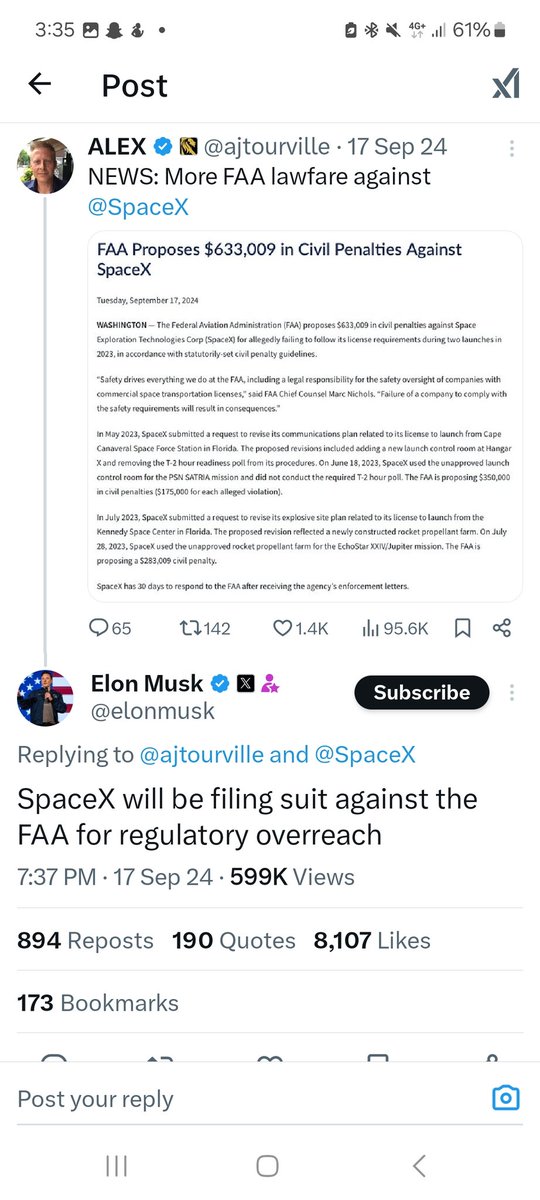View the 190 Quotes list
This screenshot has height=1200, width=540.
tap(234, 940)
